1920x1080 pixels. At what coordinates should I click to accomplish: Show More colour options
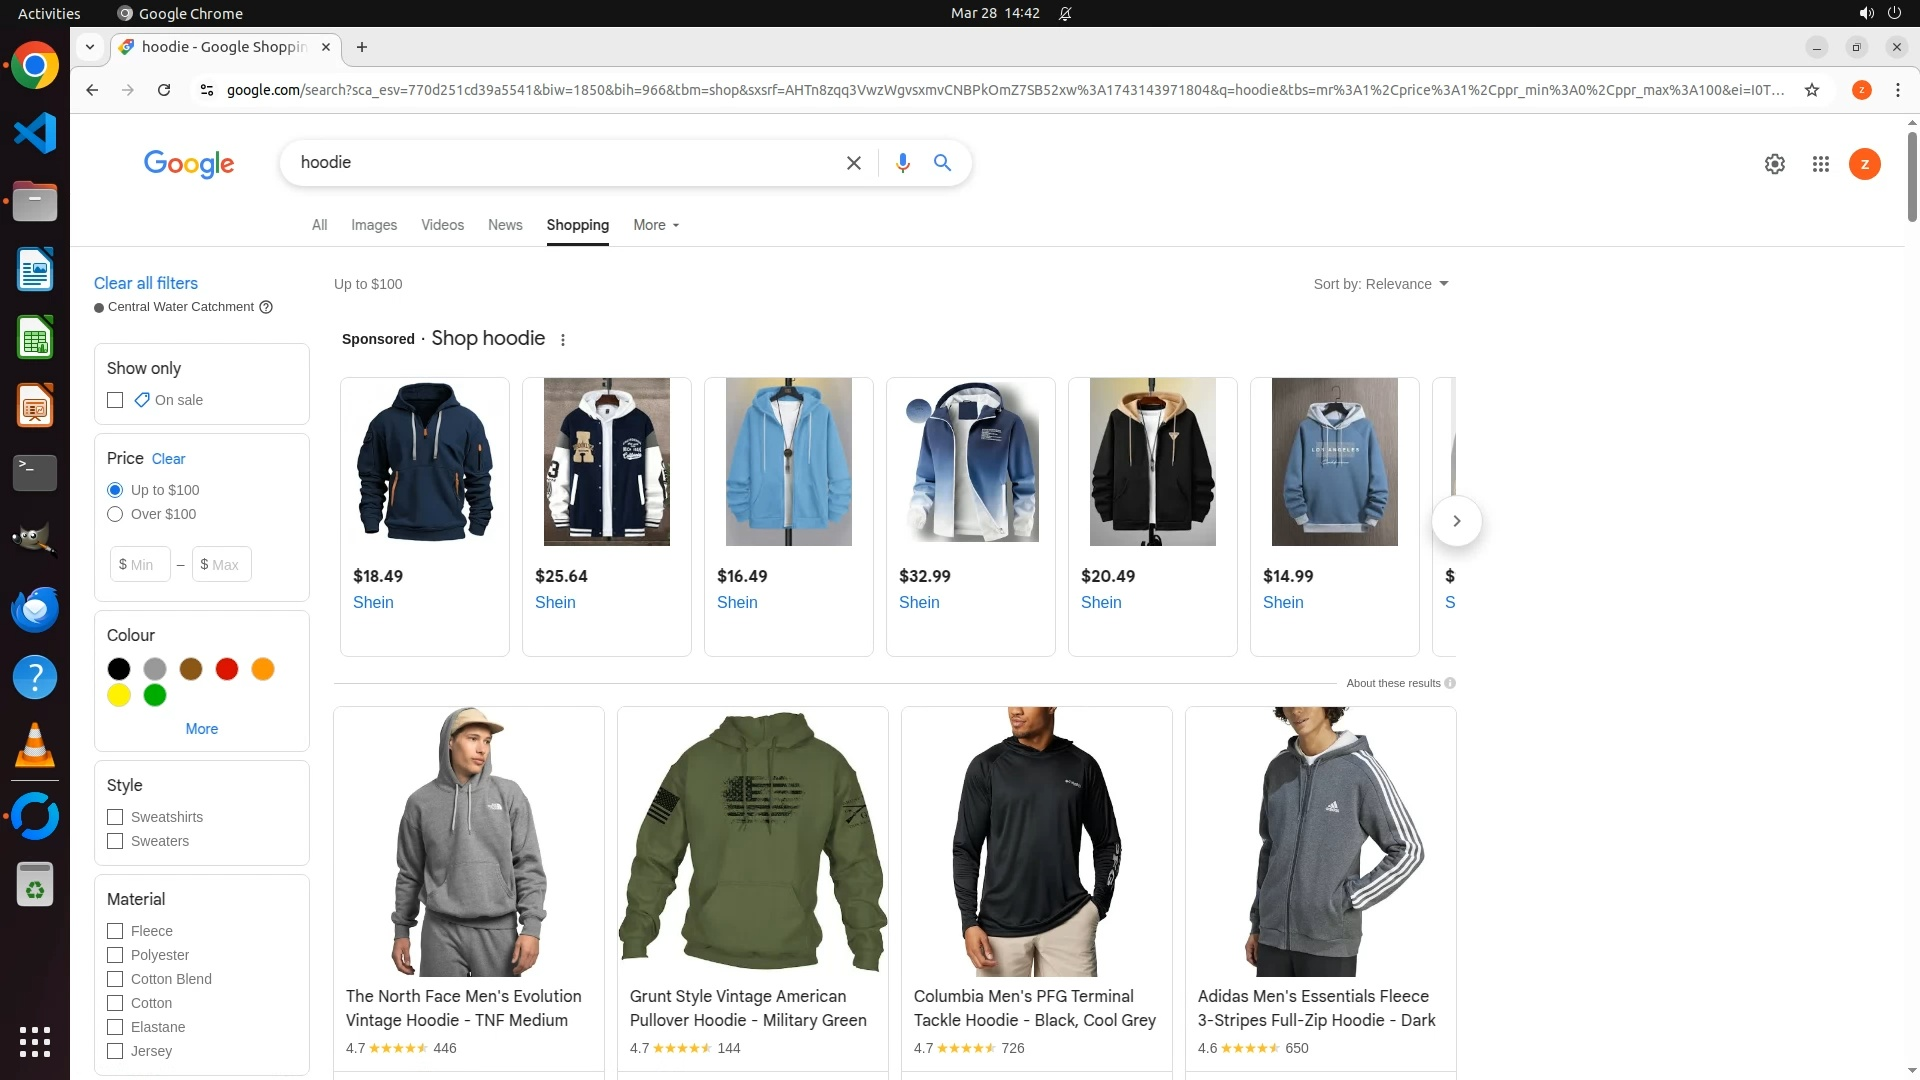pos(201,729)
